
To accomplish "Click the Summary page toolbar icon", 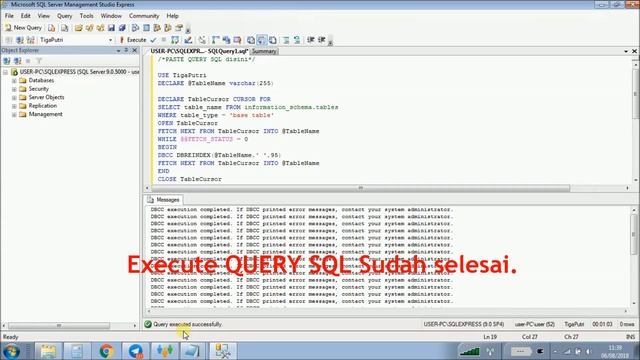I will [x=146, y=28].
